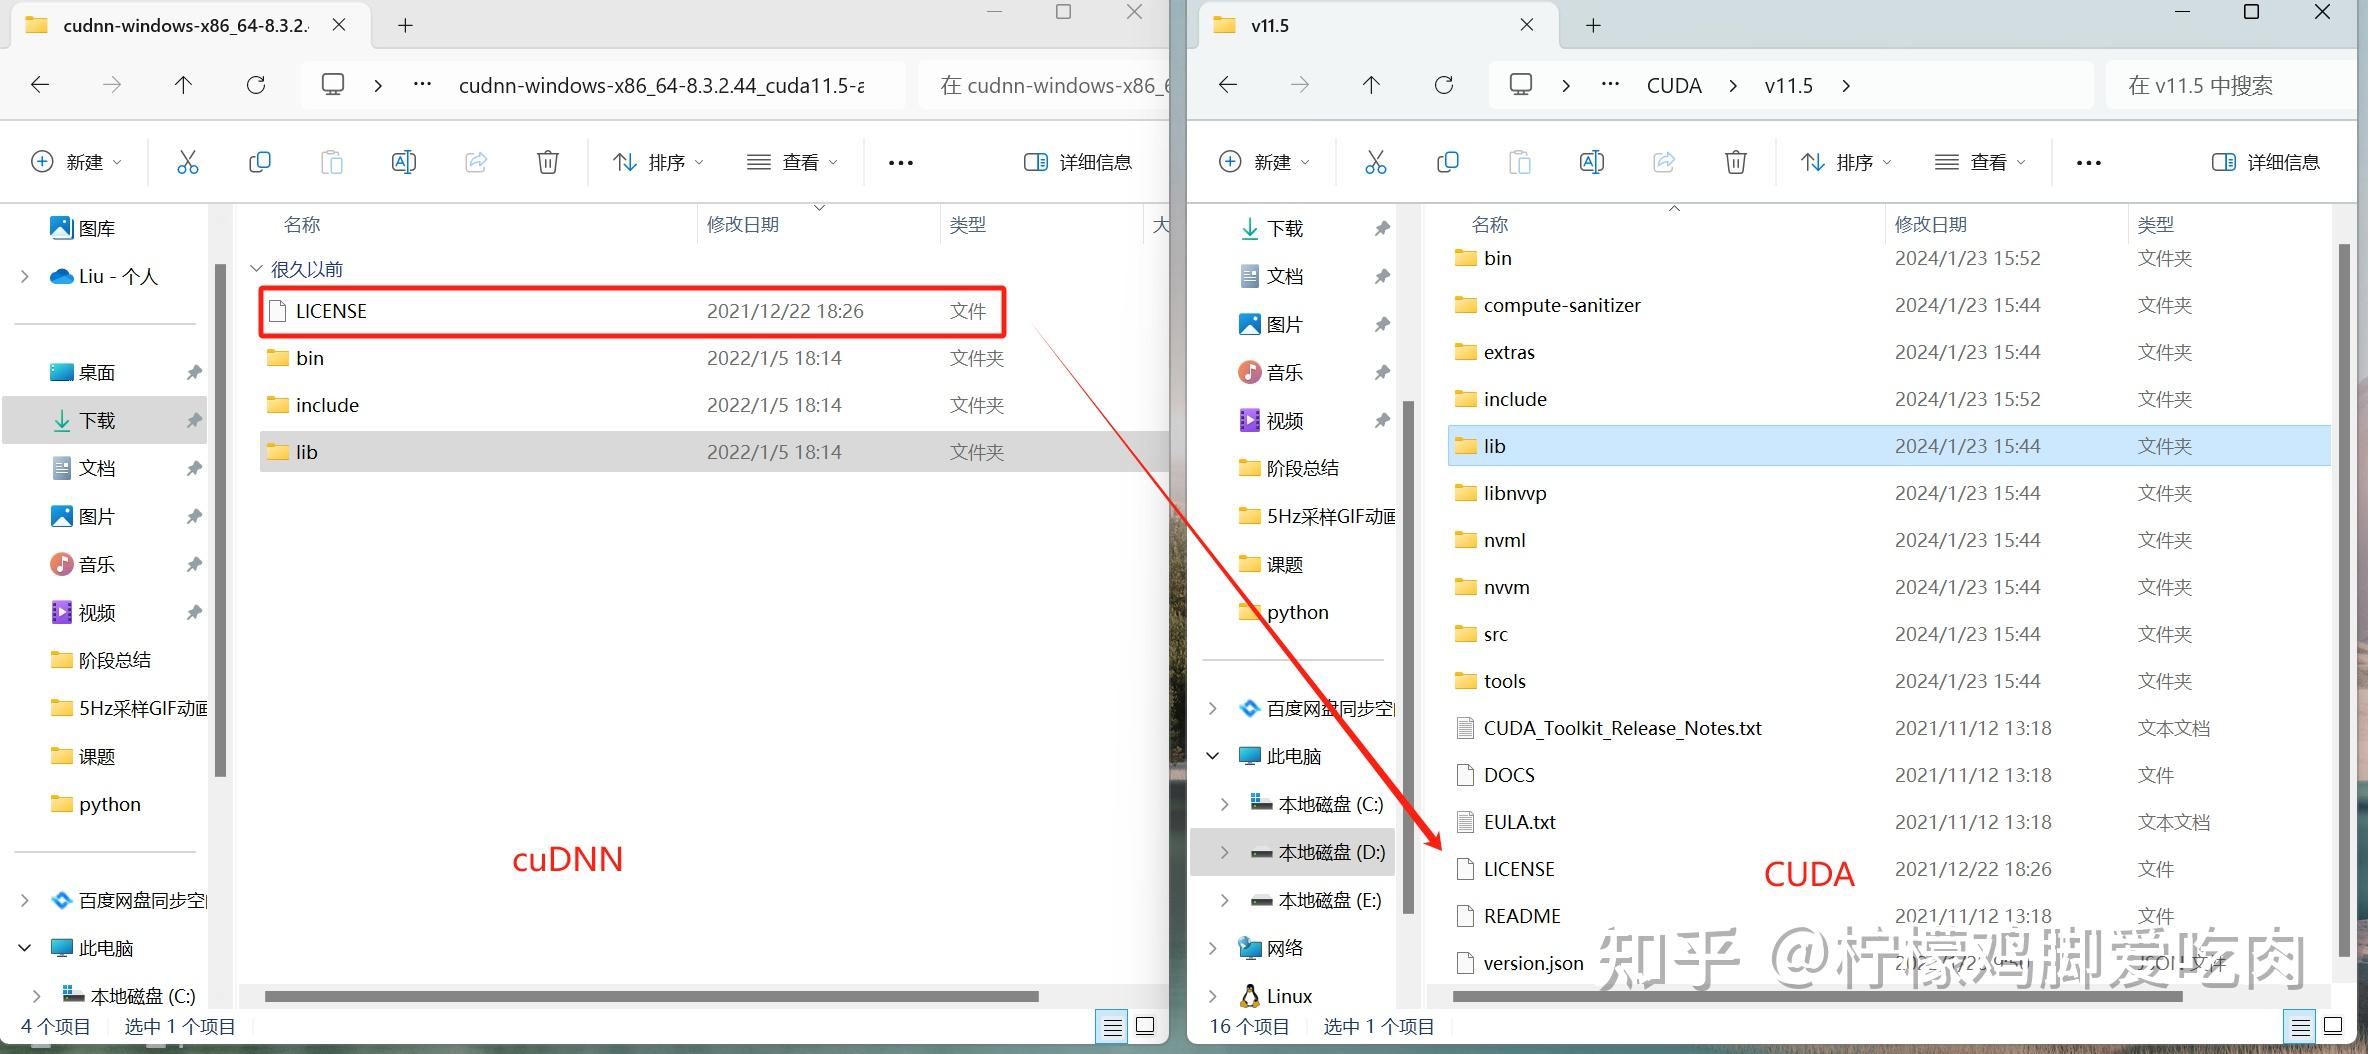Share the selected file

coord(1663,161)
